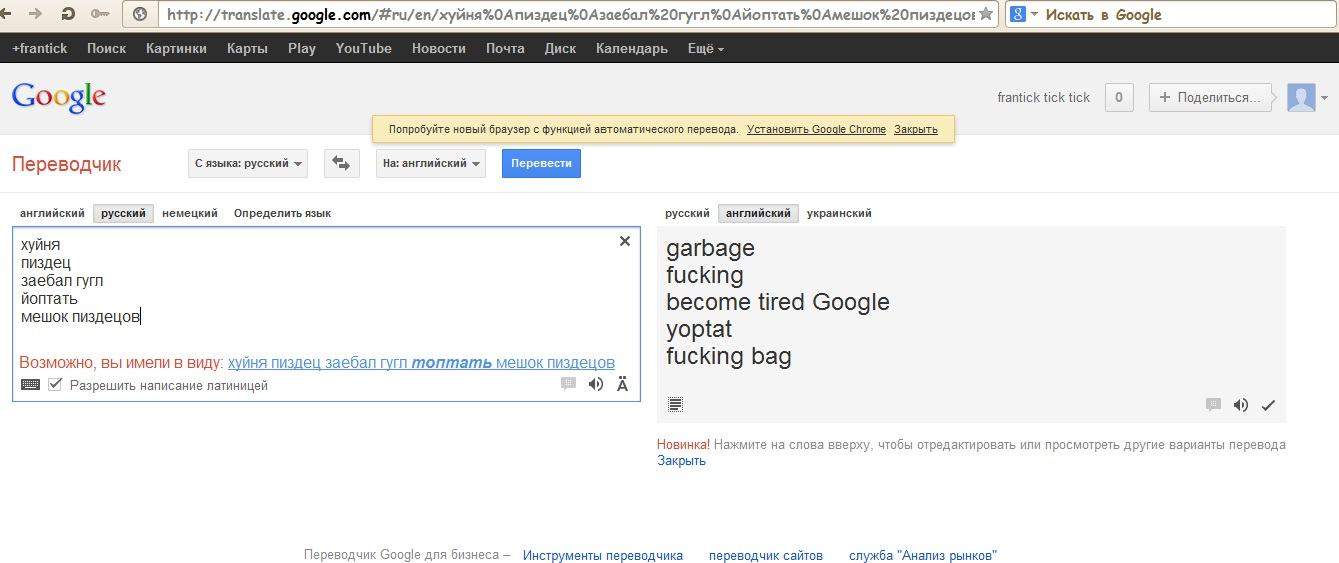This screenshot has height=563, width=1339.
Task: Expand the 'Ещё' menu in top bar
Action: pyautogui.click(x=706, y=48)
